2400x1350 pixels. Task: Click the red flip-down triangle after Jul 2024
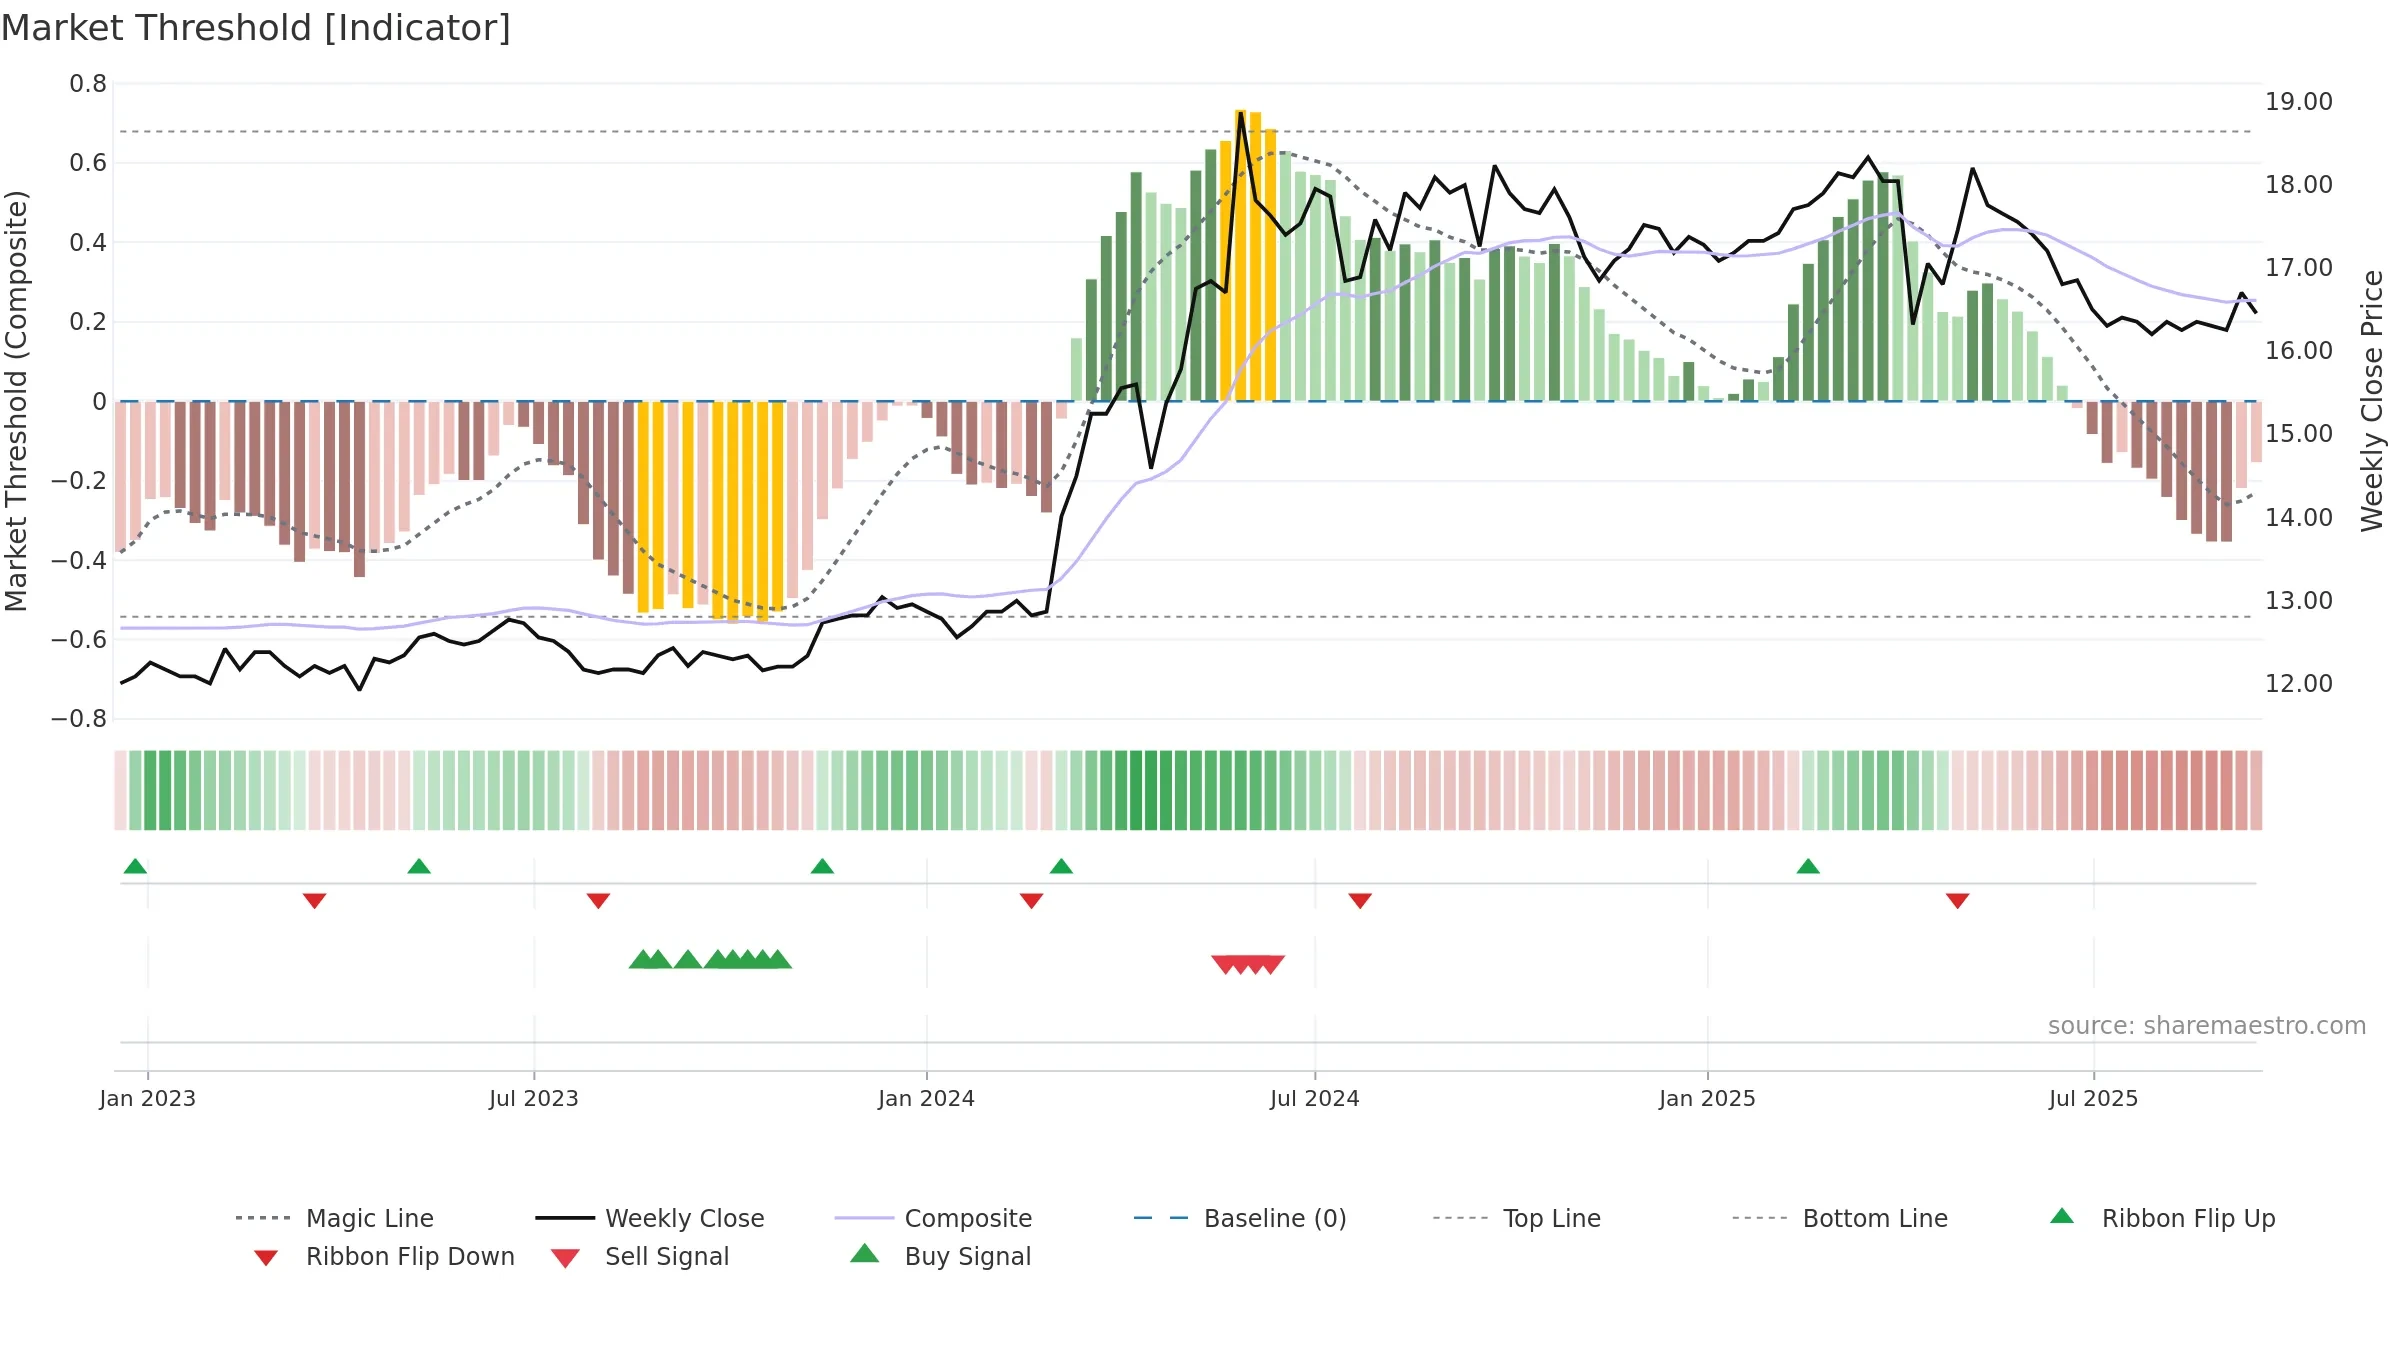(1360, 901)
